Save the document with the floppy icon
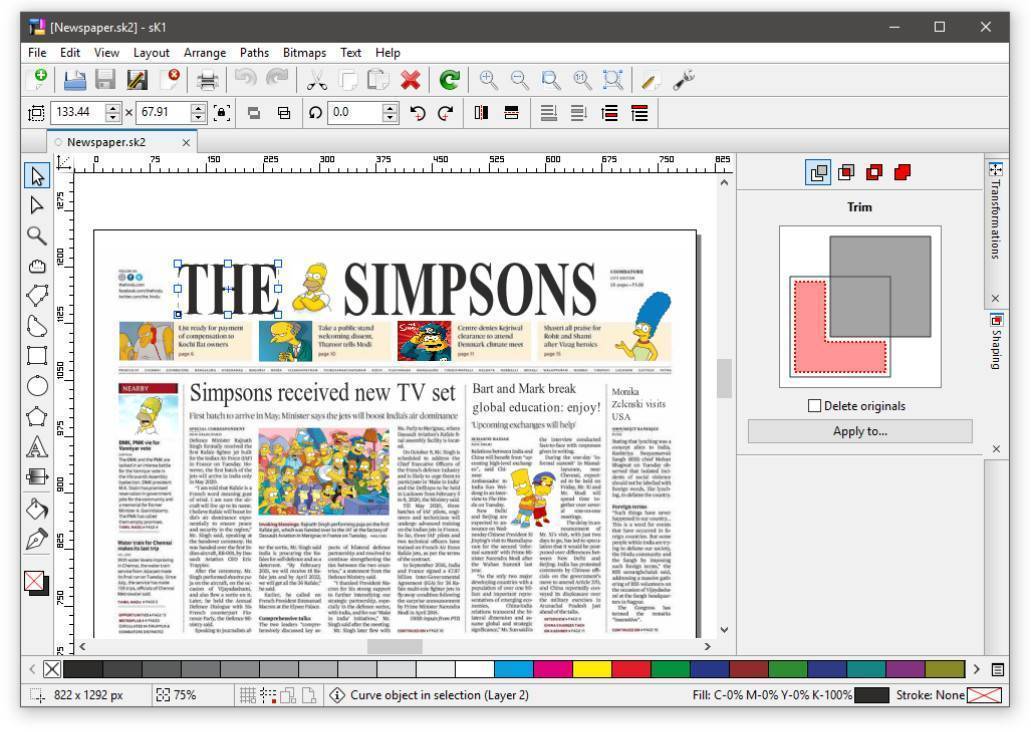 tap(105, 80)
